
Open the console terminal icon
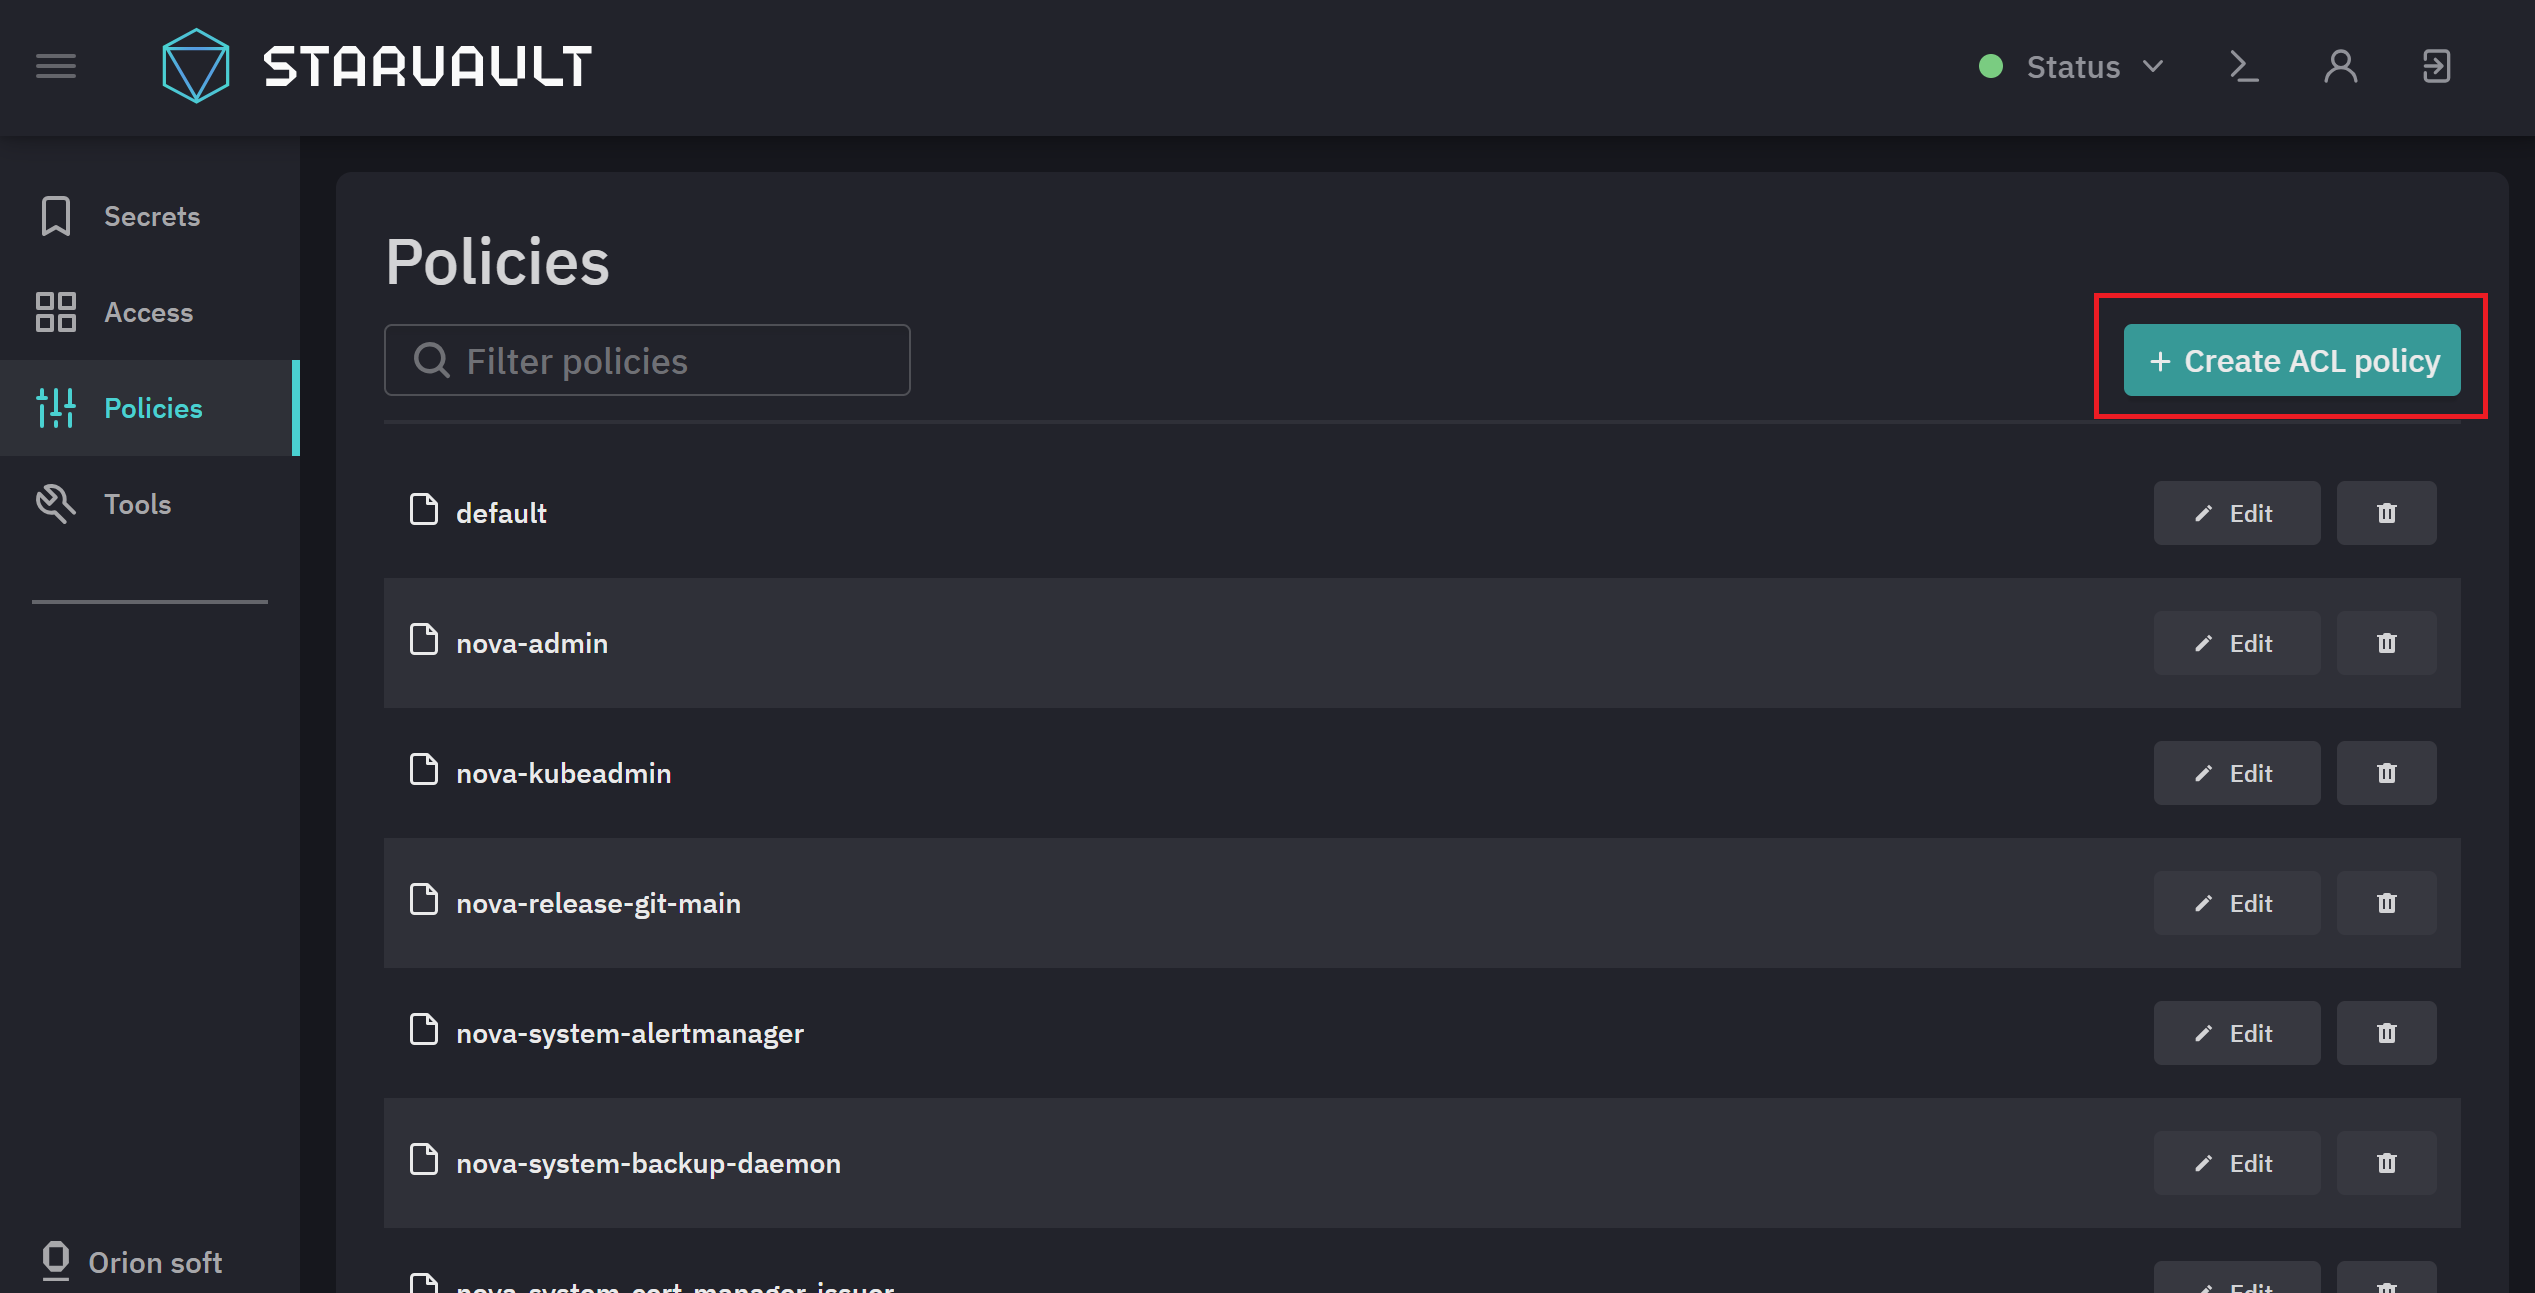point(2244,66)
